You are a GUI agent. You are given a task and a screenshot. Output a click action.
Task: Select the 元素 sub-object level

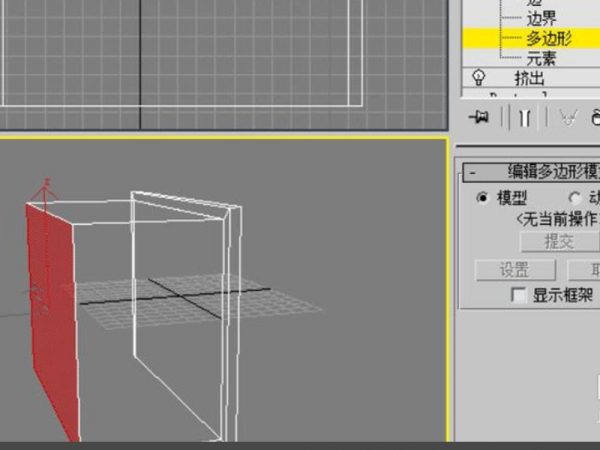pos(541,59)
